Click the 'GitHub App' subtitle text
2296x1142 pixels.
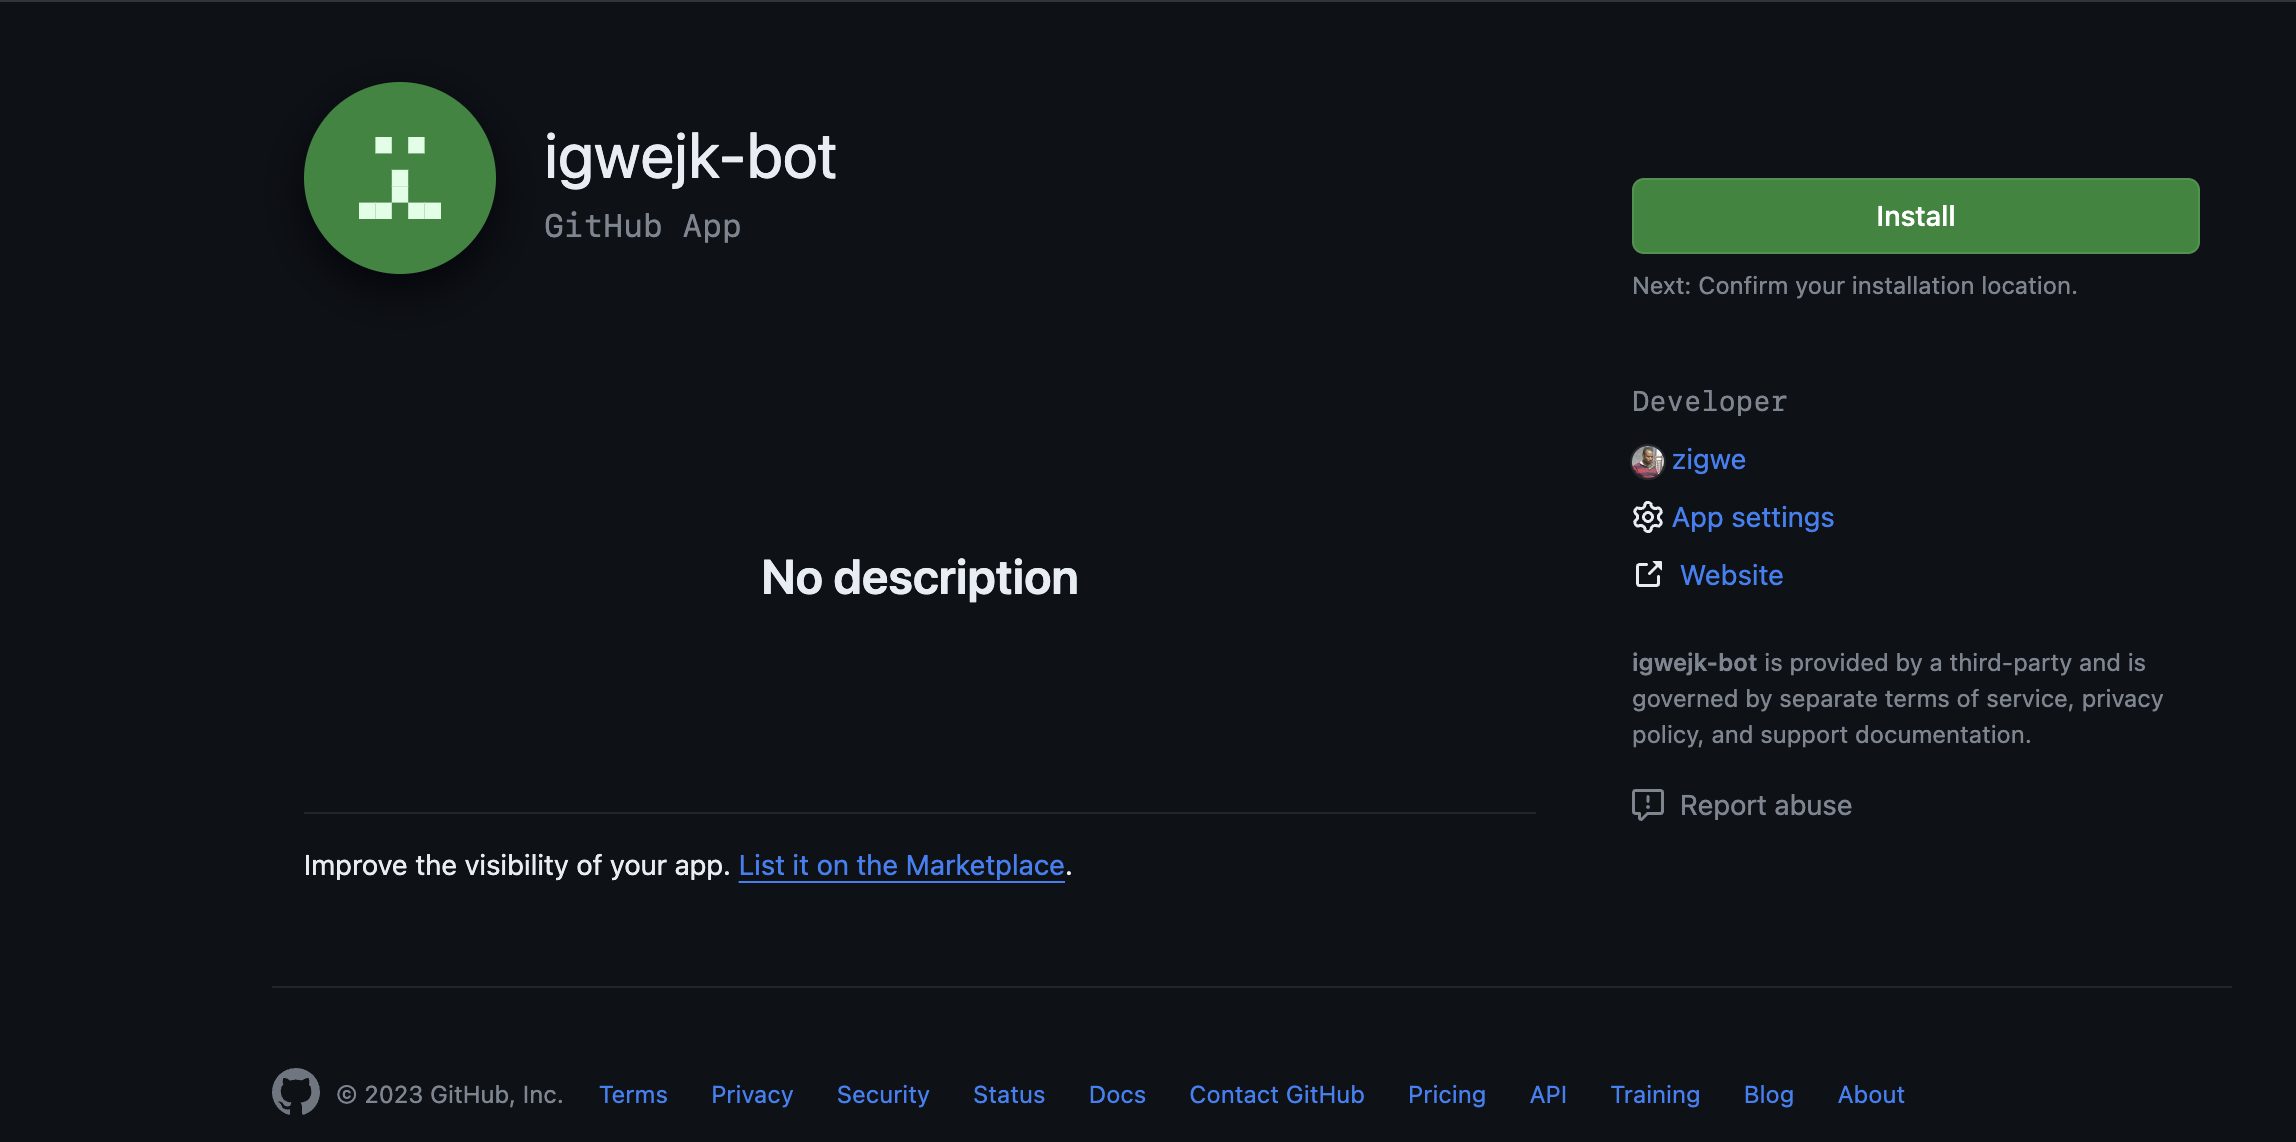[642, 226]
